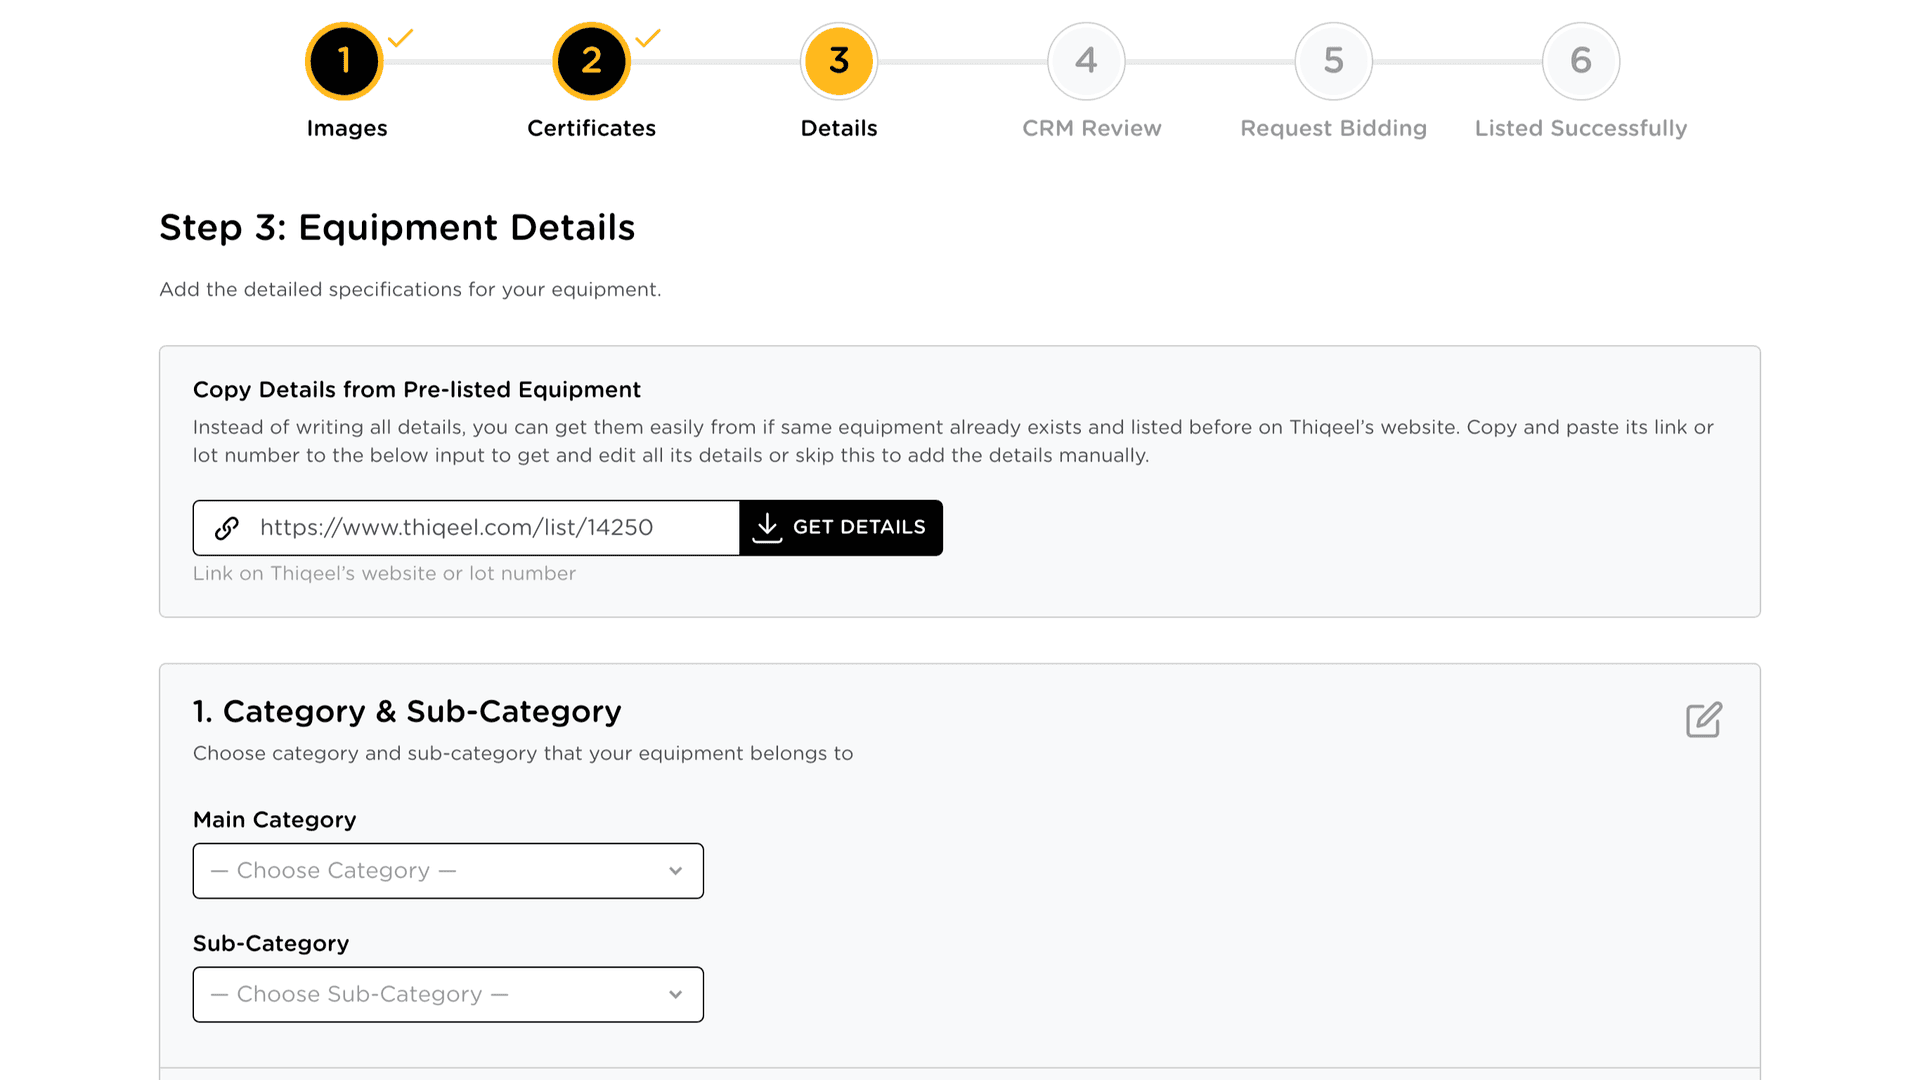Viewport: 1920px width, 1080px height.
Task: Select the Listed Successfully step label
Action: click(x=1580, y=128)
